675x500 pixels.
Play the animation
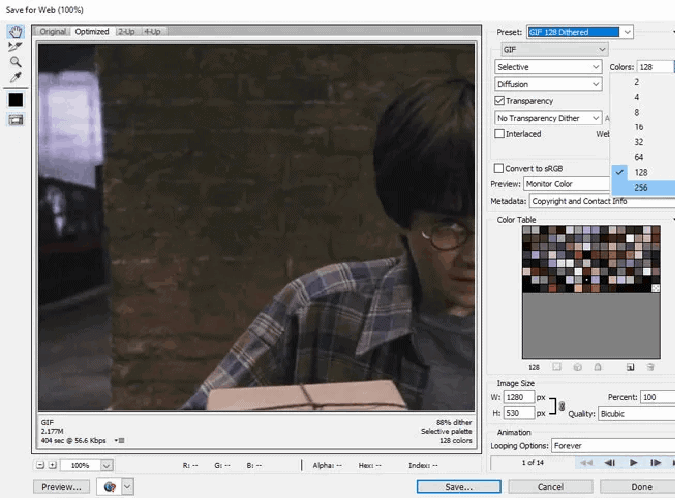tap(633, 463)
